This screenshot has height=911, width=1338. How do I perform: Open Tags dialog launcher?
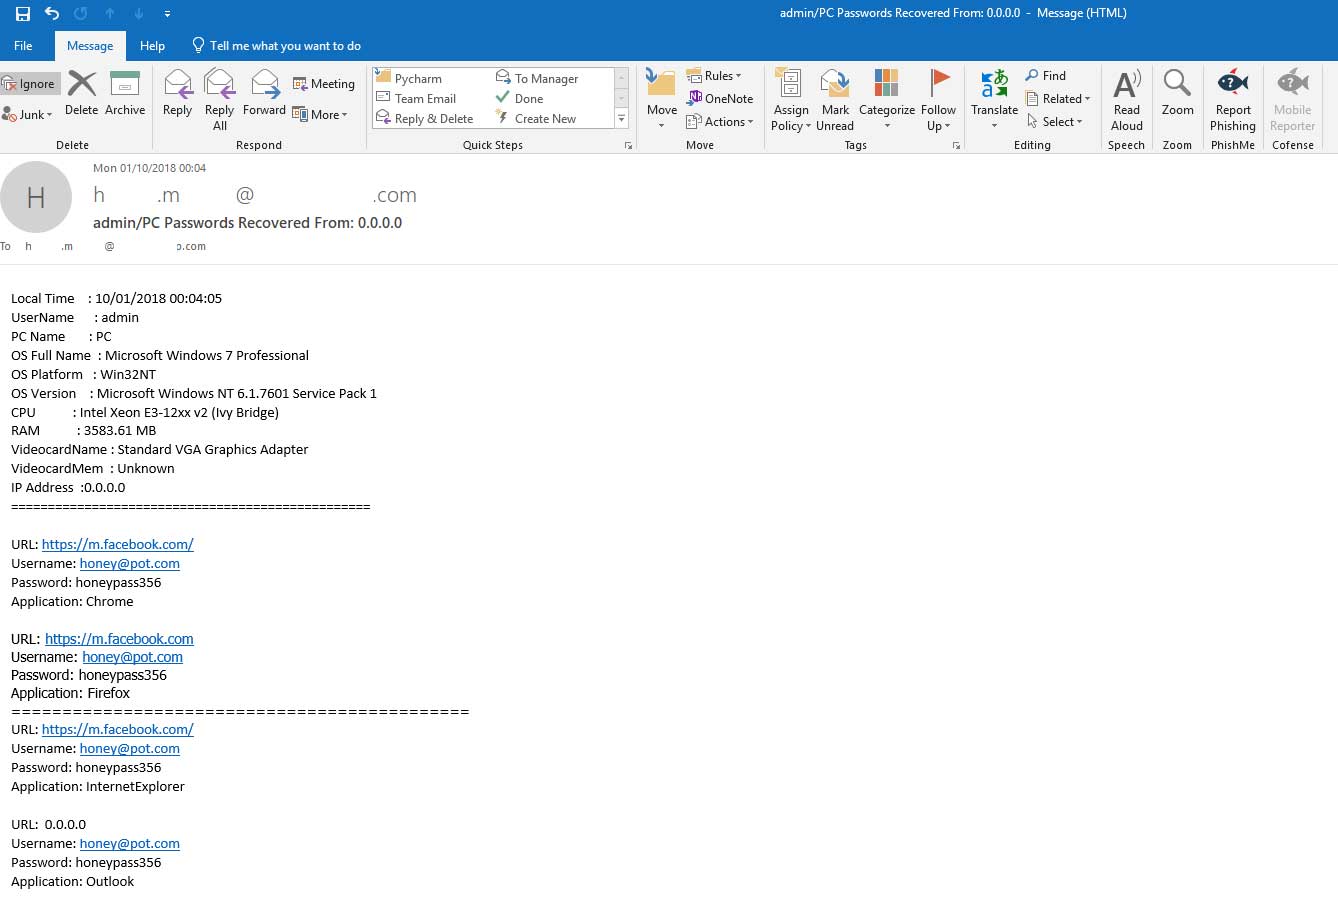[957, 146]
